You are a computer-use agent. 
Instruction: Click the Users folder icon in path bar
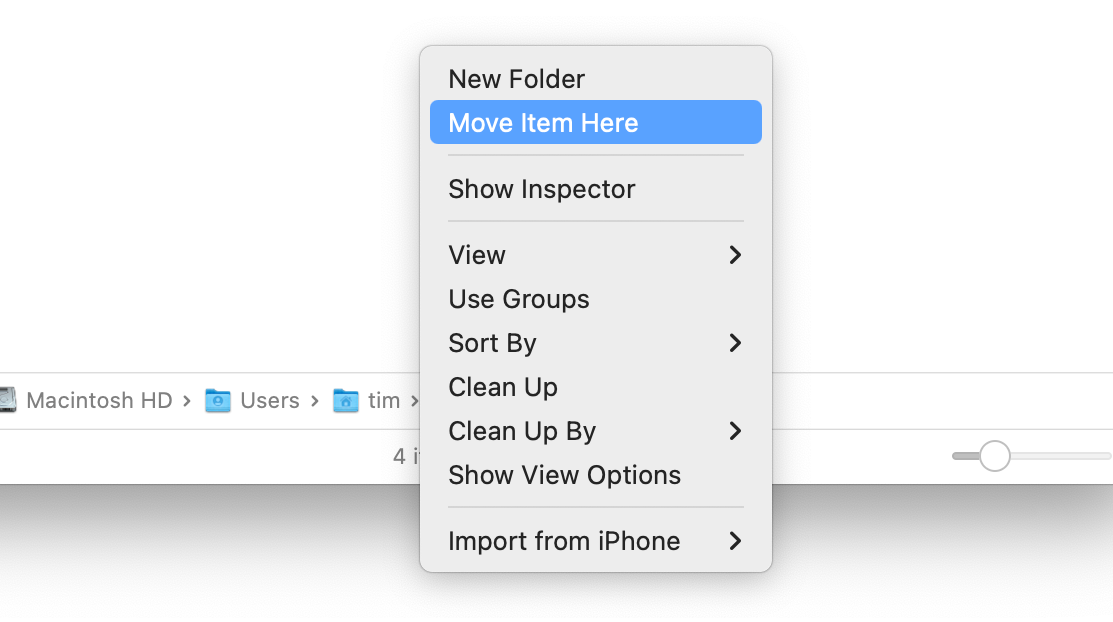pos(218,401)
